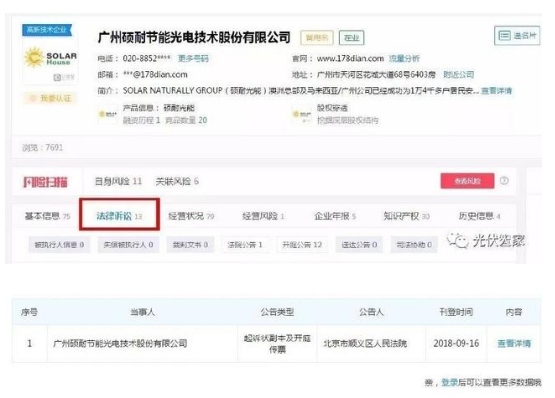
Task: Click 起诉状副本及开庭传票 cell
Action: click(278, 344)
